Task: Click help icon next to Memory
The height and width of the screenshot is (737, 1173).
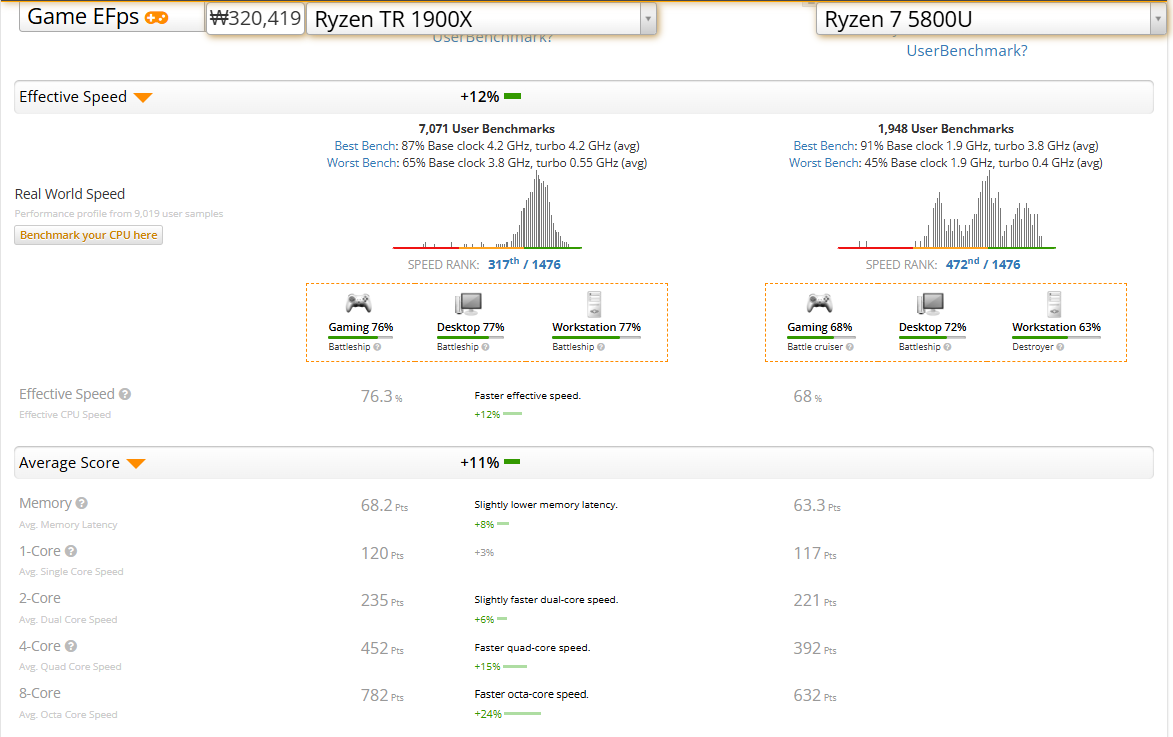Action: 82,504
